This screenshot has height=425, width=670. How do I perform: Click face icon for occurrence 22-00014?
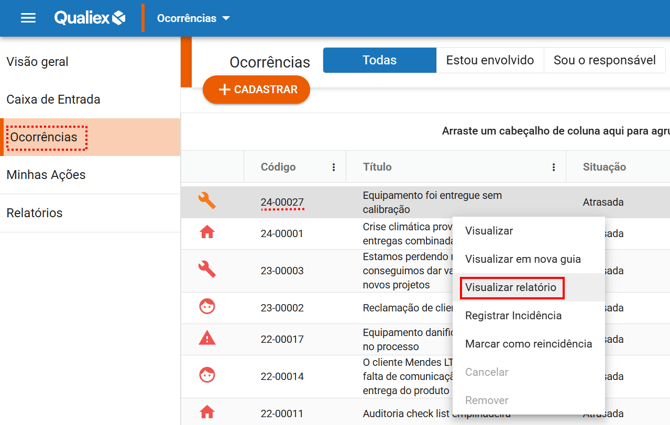pos(207,375)
